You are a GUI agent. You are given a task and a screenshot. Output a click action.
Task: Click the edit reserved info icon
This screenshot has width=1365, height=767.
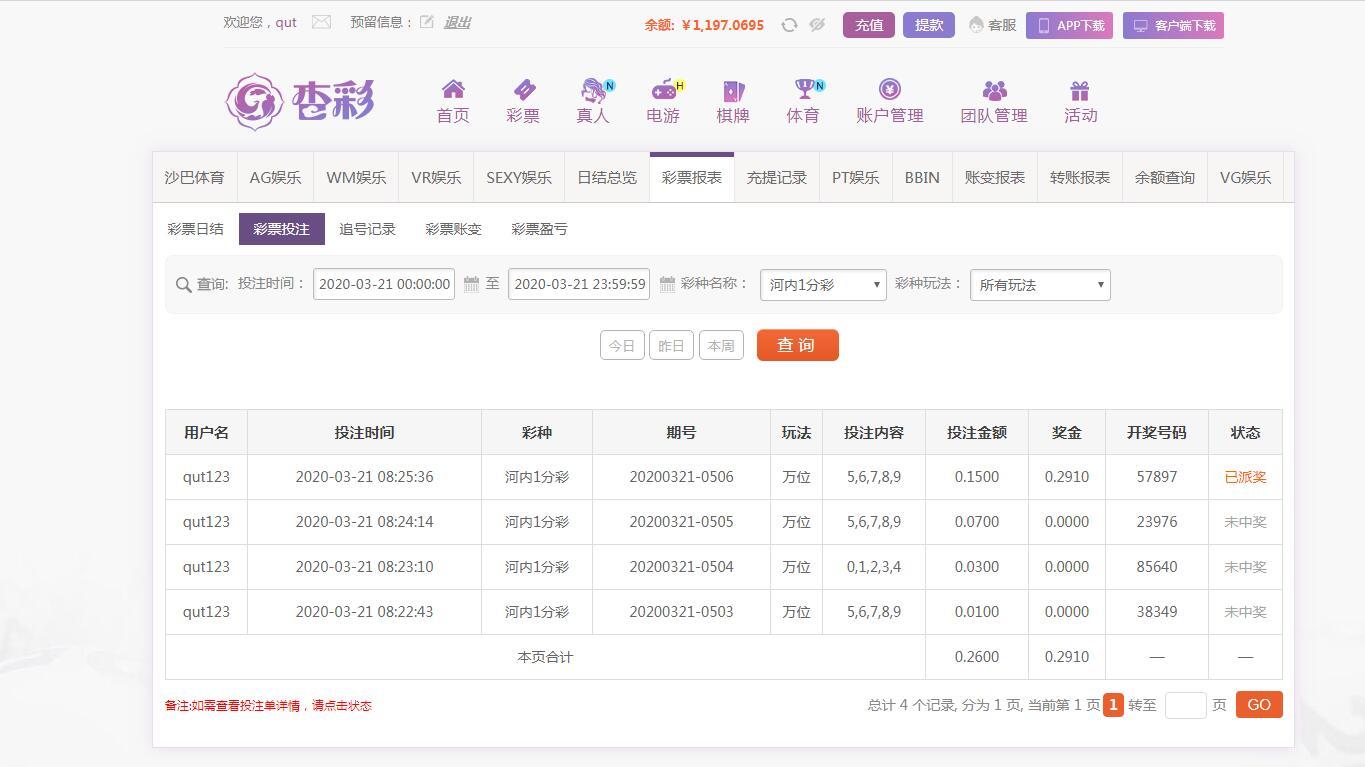pos(427,22)
